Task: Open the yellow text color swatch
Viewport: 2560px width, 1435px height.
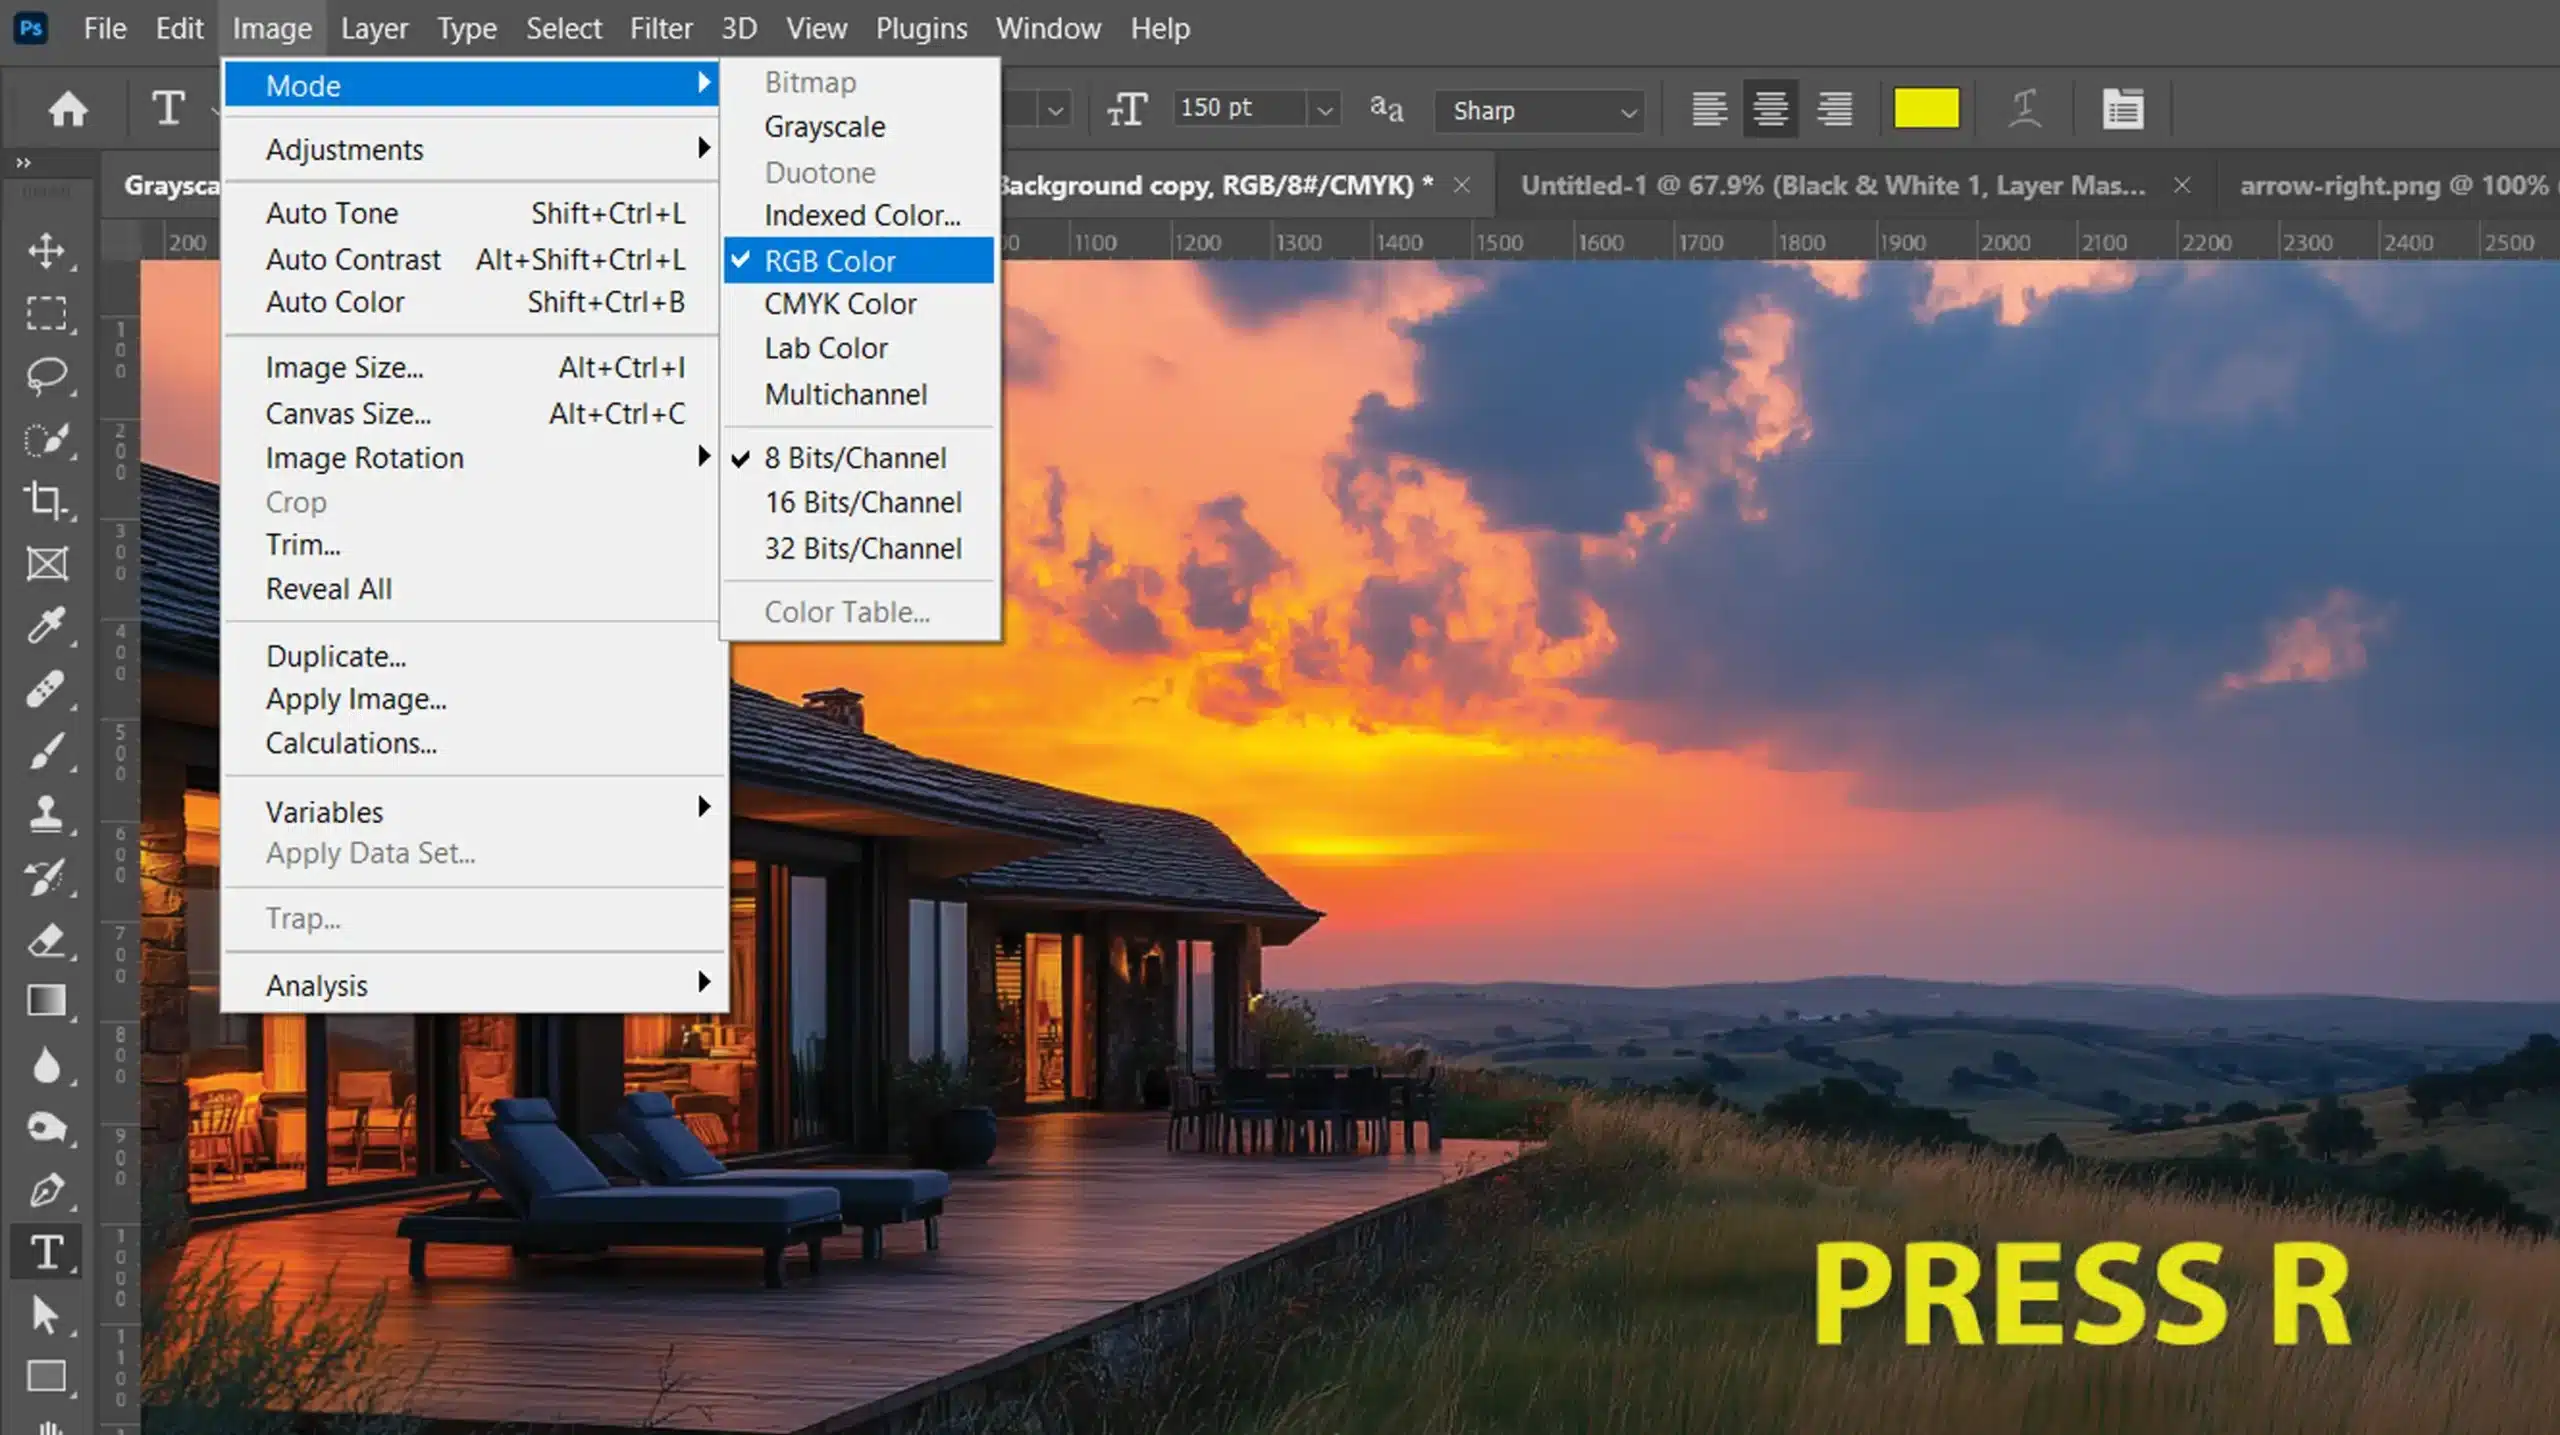Action: click(x=1926, y=108)
